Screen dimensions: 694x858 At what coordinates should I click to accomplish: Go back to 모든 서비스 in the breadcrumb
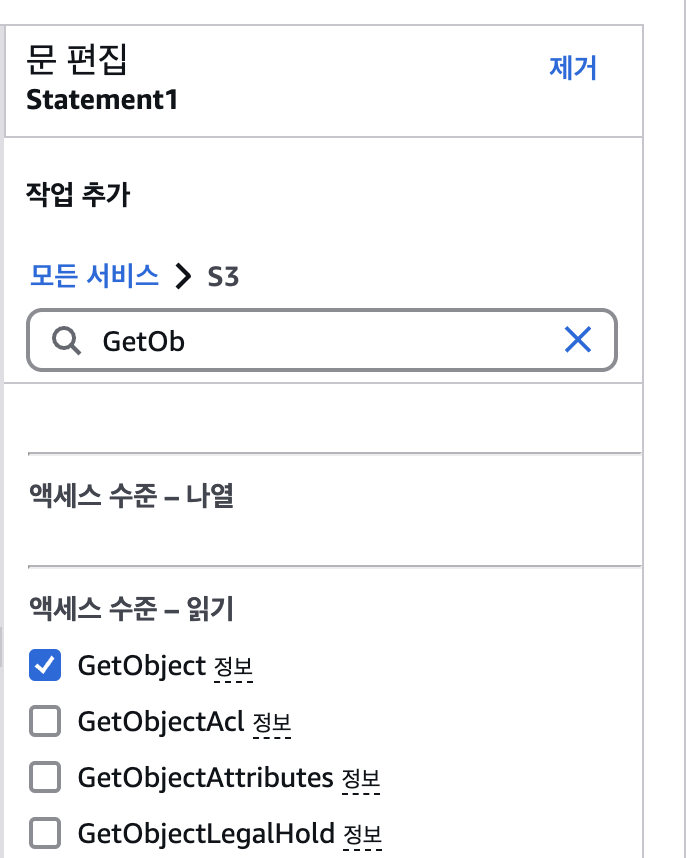coord(94,275)
